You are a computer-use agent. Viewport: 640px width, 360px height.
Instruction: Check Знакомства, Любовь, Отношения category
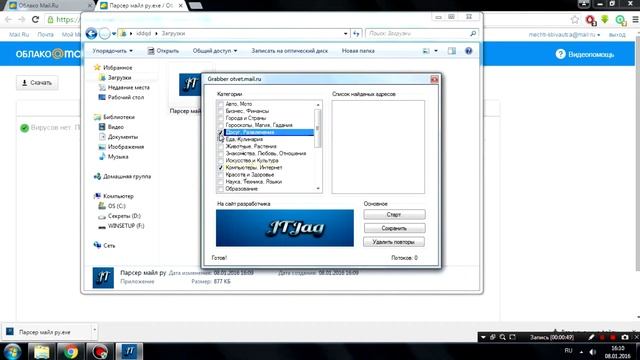[x=220, y=153]
